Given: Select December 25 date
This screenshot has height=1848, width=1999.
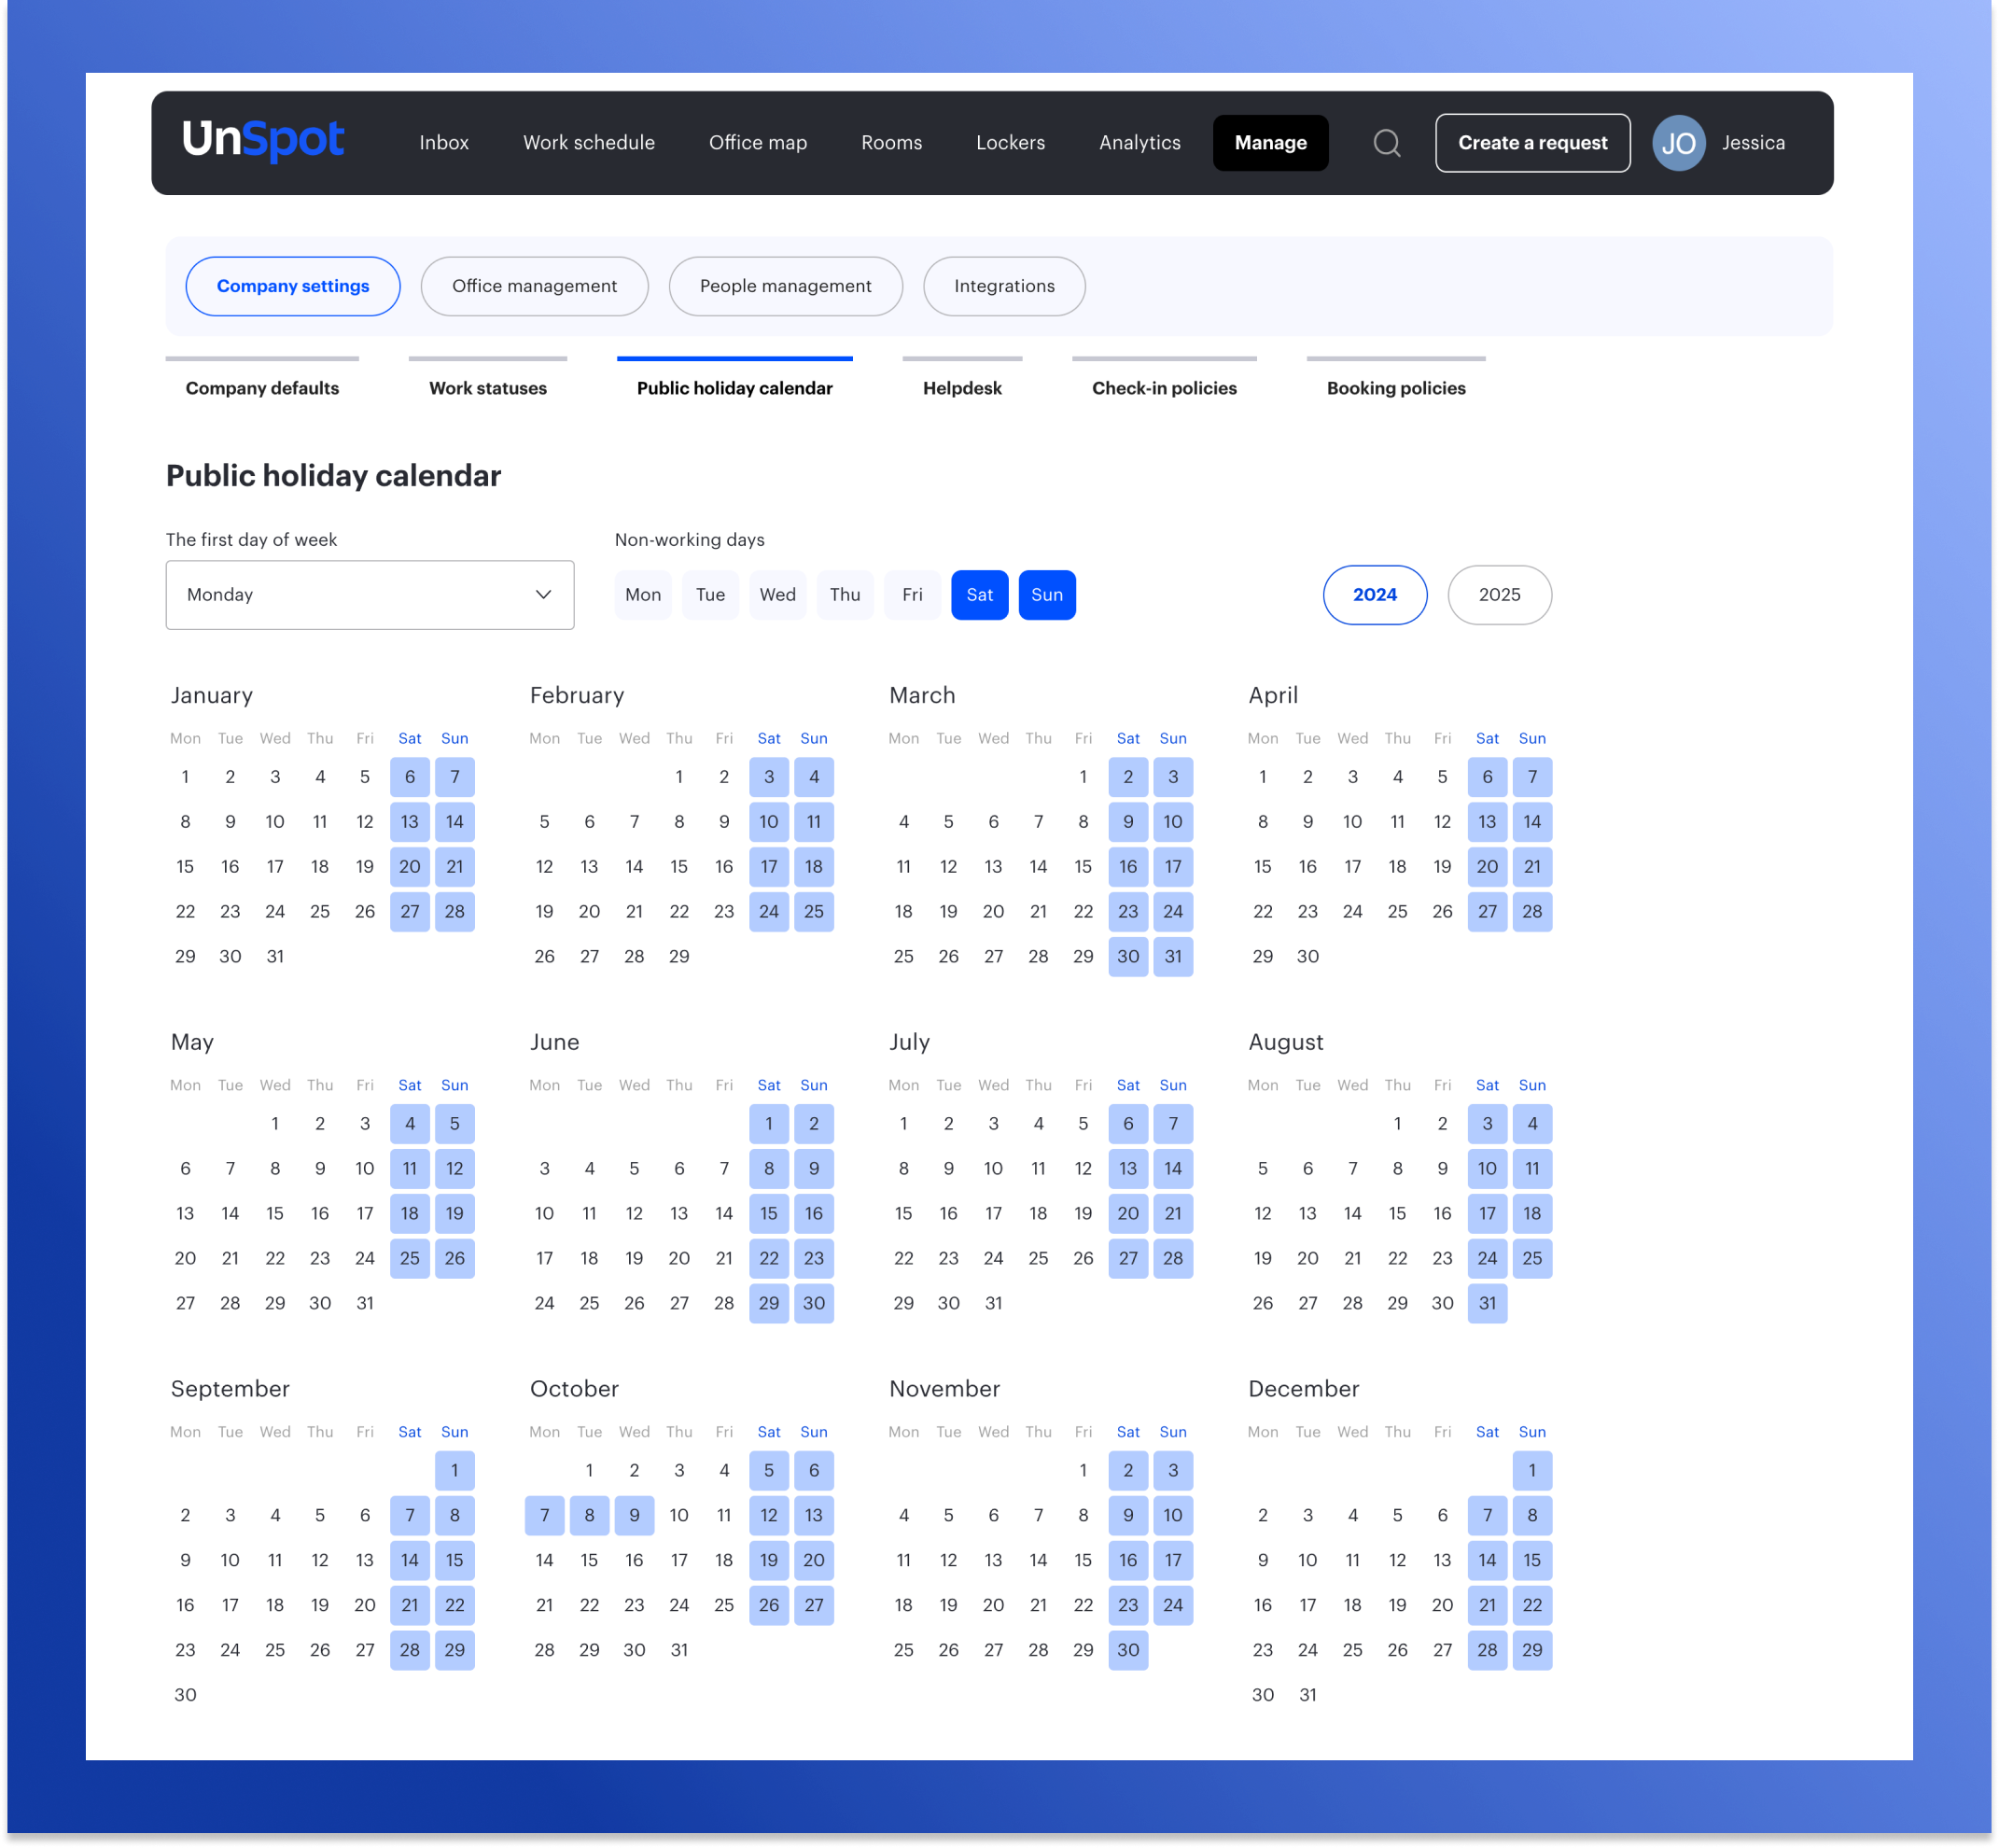Looking at the screenshot, I should [x=1353, y=1651].
